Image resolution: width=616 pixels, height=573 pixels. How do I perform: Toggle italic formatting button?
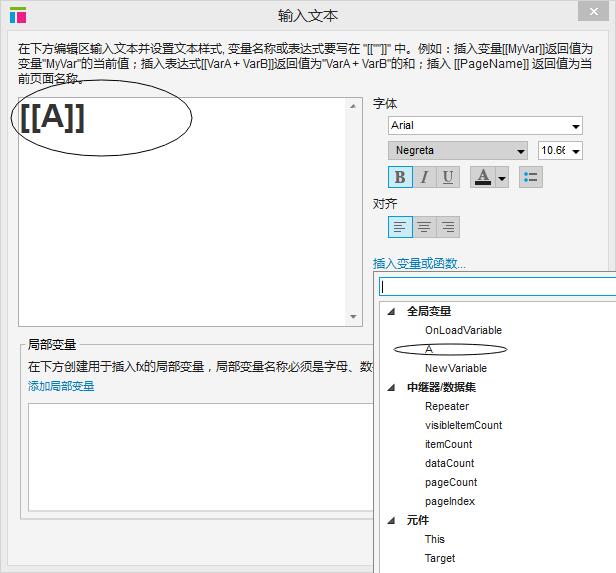tap(424, 177)
